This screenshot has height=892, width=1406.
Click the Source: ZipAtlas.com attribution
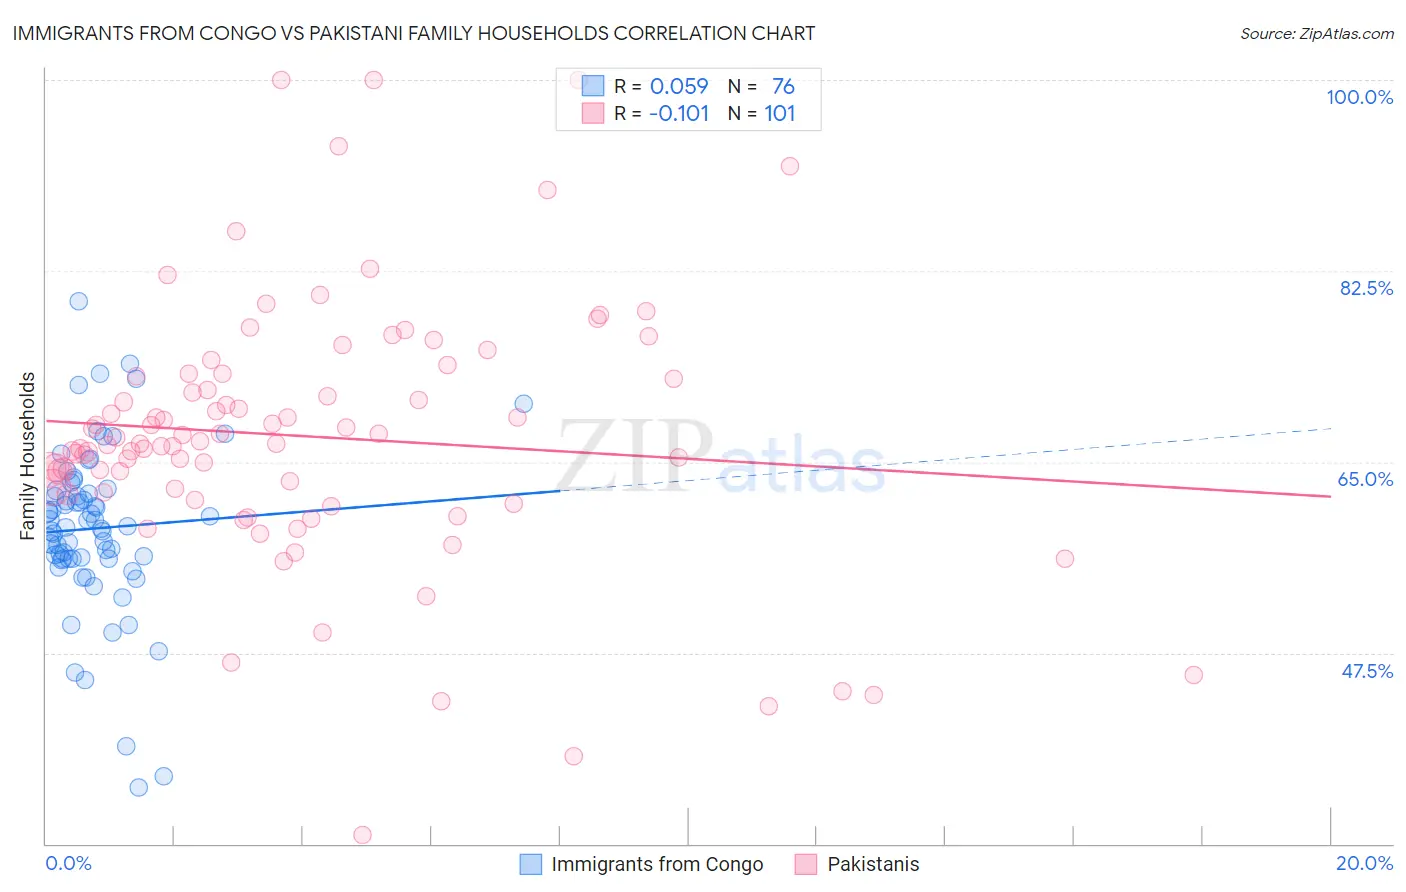1317,33
